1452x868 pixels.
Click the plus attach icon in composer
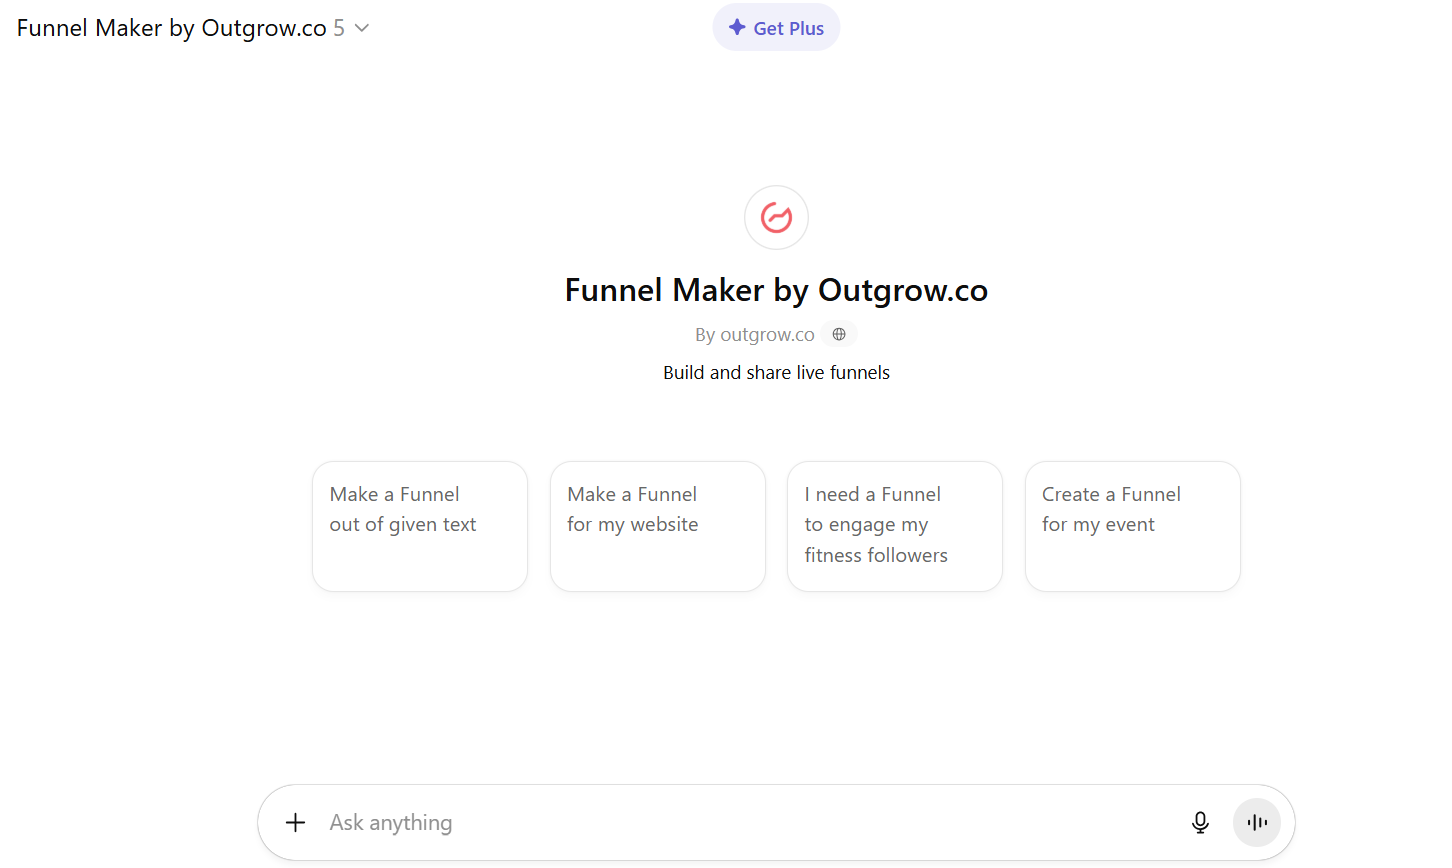(295, 823)
